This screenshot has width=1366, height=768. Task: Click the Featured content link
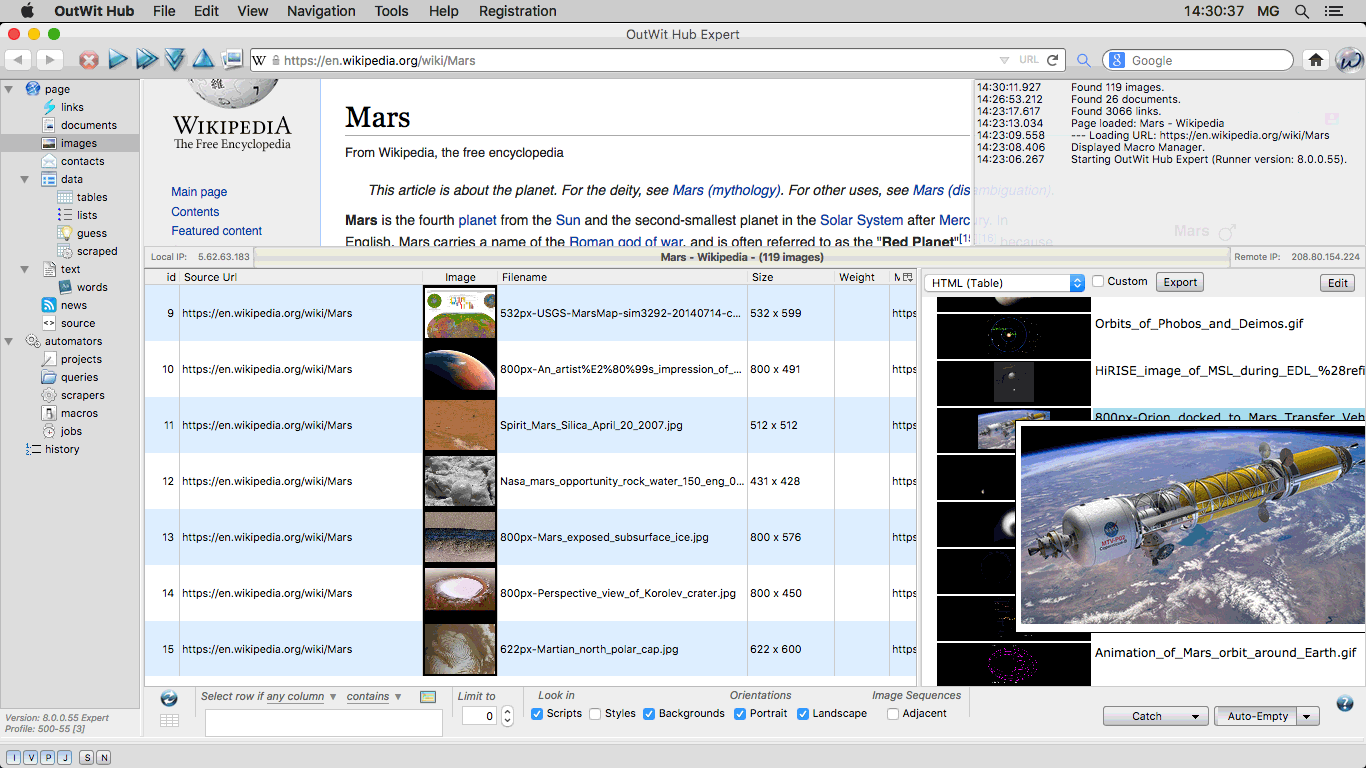coord(216,231)
